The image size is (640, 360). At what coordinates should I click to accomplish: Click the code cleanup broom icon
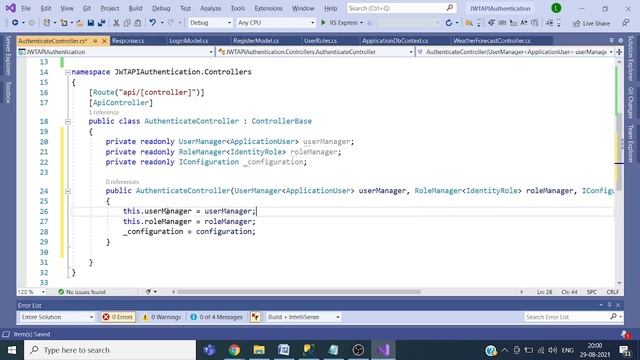(x=148, y=292)
